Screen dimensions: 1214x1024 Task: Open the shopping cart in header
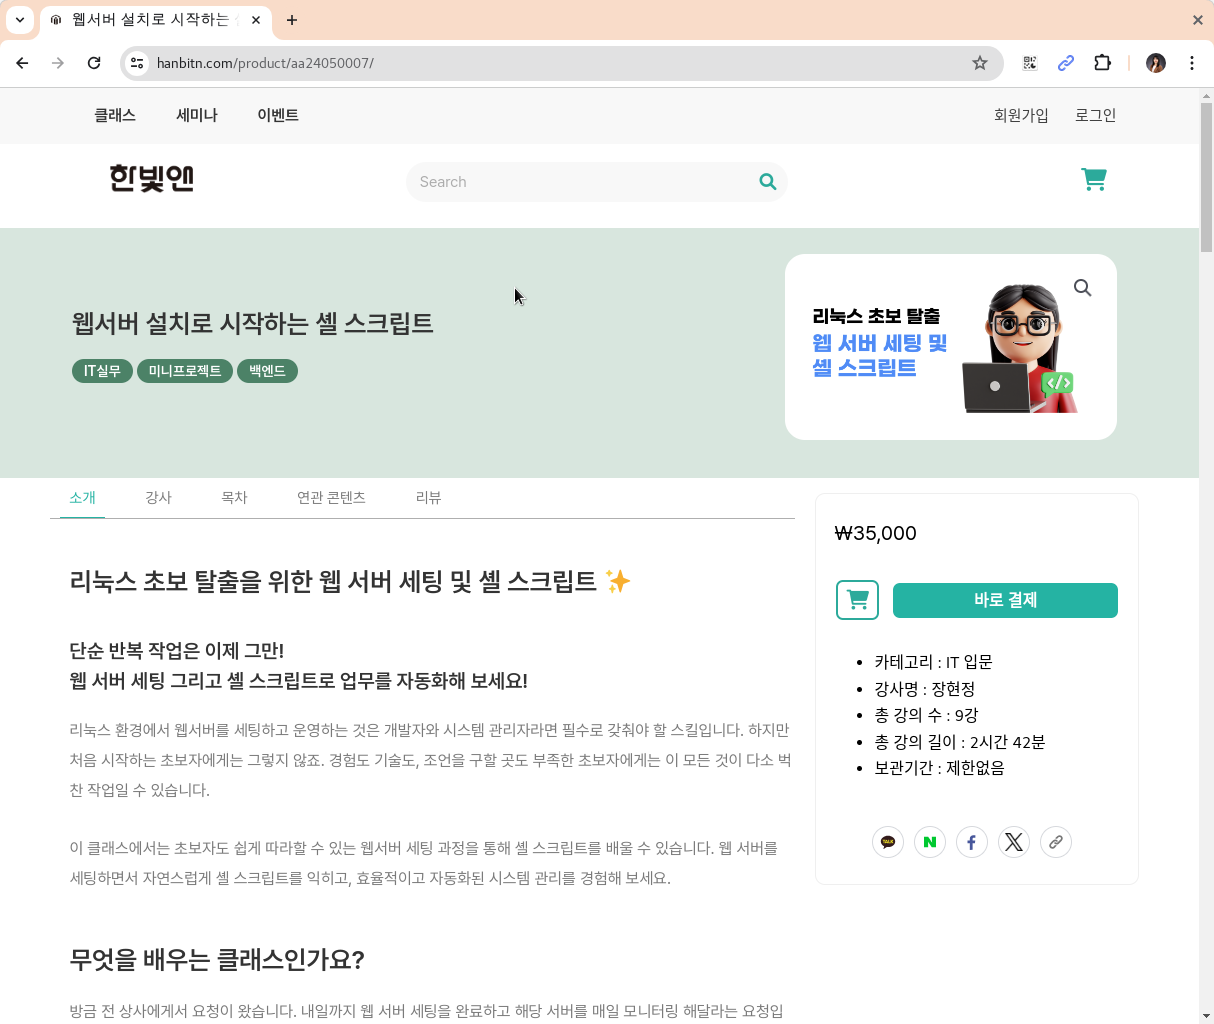(x=1094, y=179)
